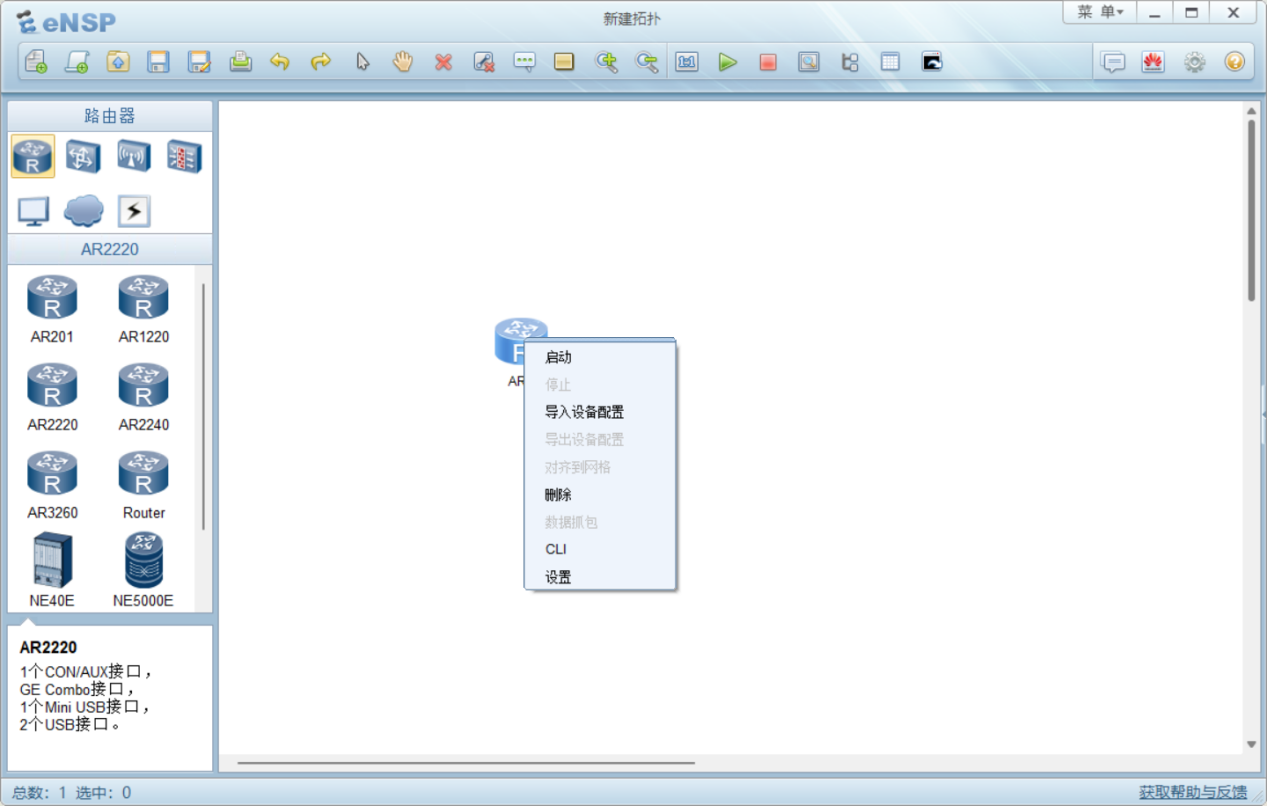Select the switch device category icon
This screenshot has height=806, width=1267.
click(x=83, y=156)
